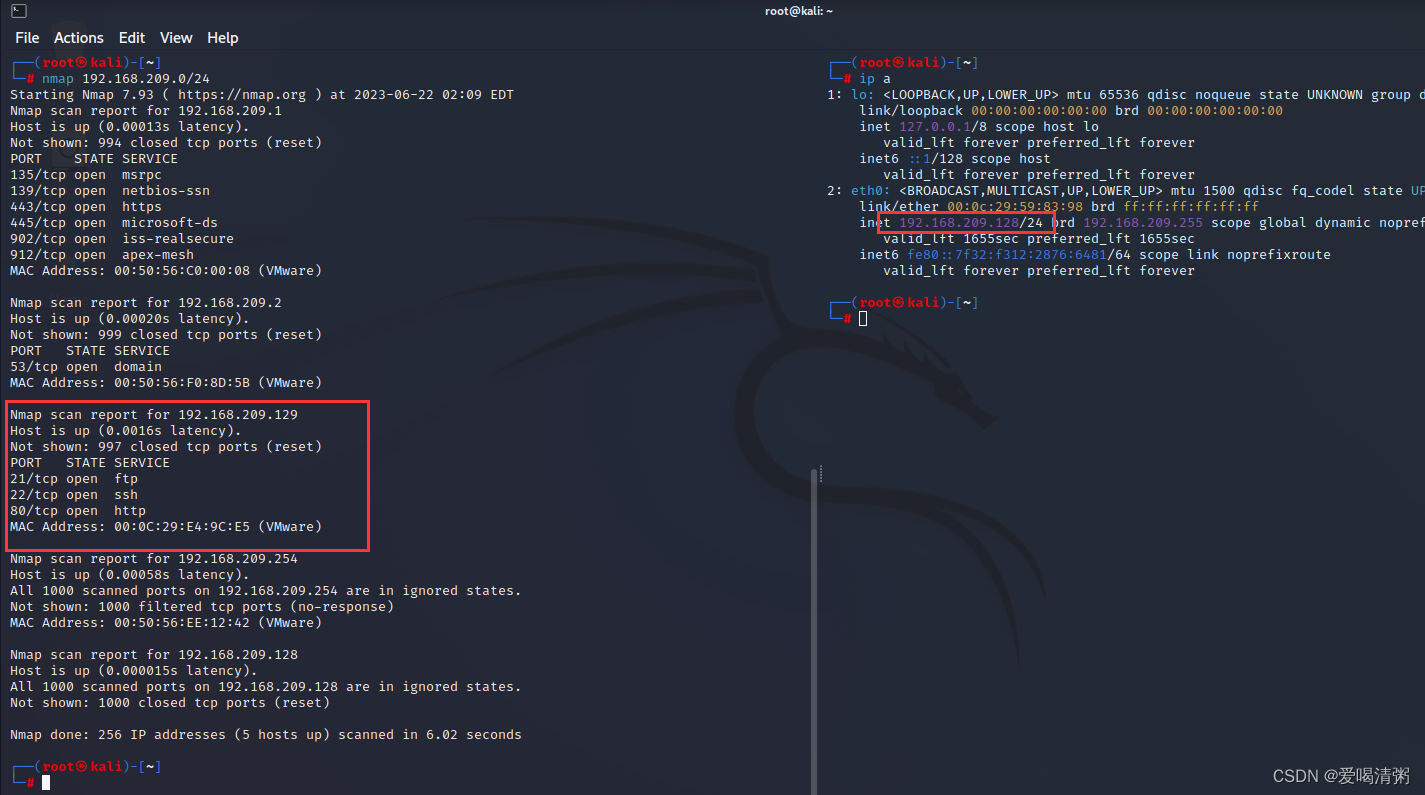Click the '53/tcp open domain' row
Image resolution: width=1425 pixels, height=795 pixels.
86,366
